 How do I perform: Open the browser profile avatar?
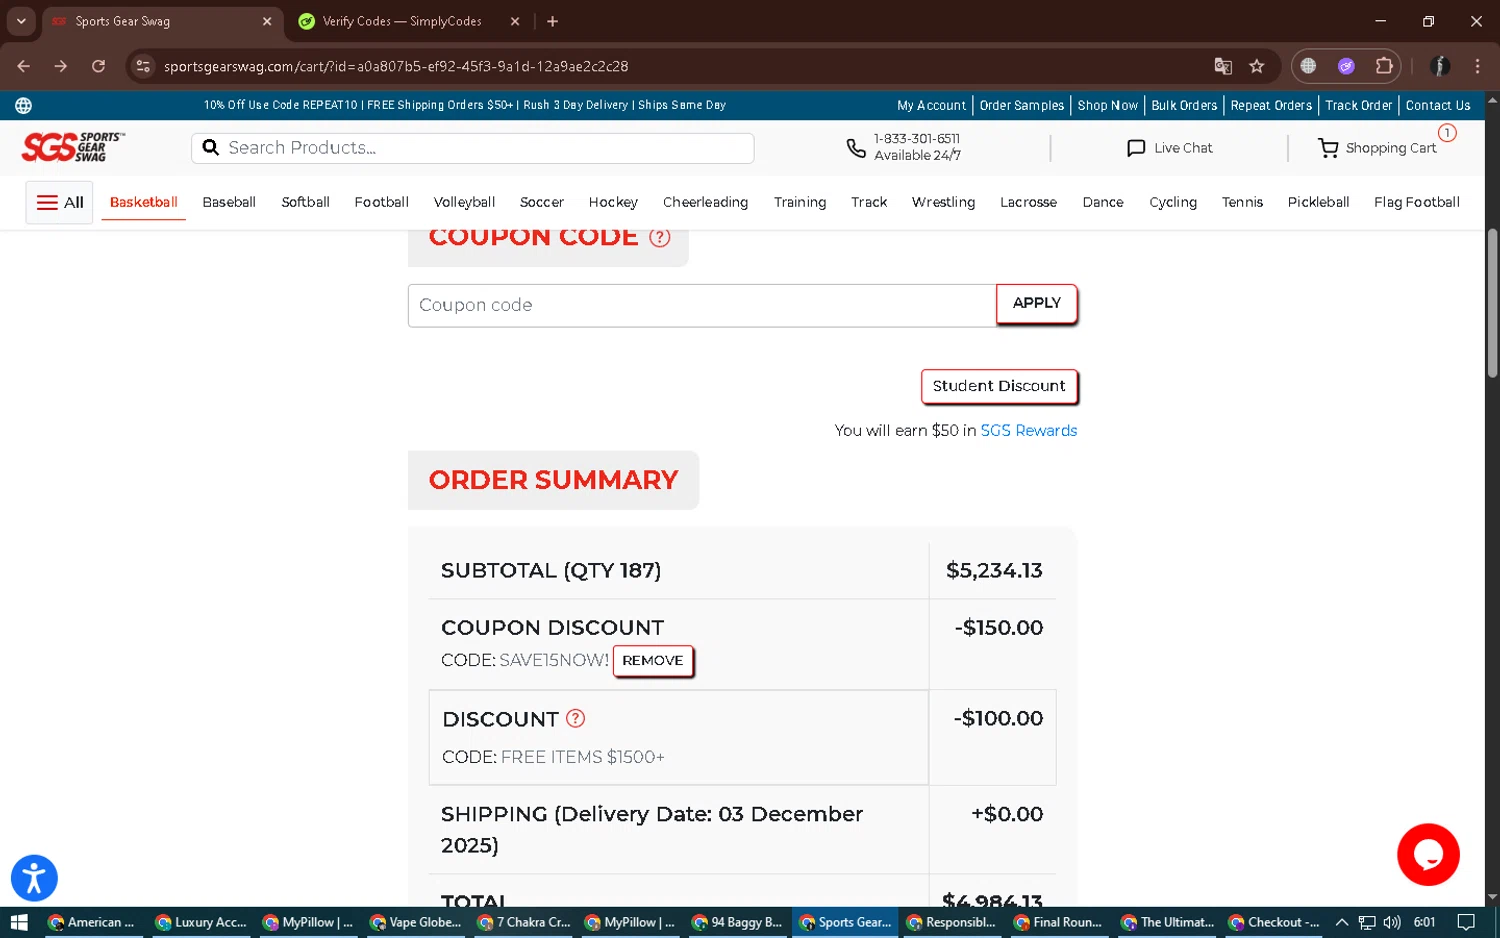coord(1440,66)
